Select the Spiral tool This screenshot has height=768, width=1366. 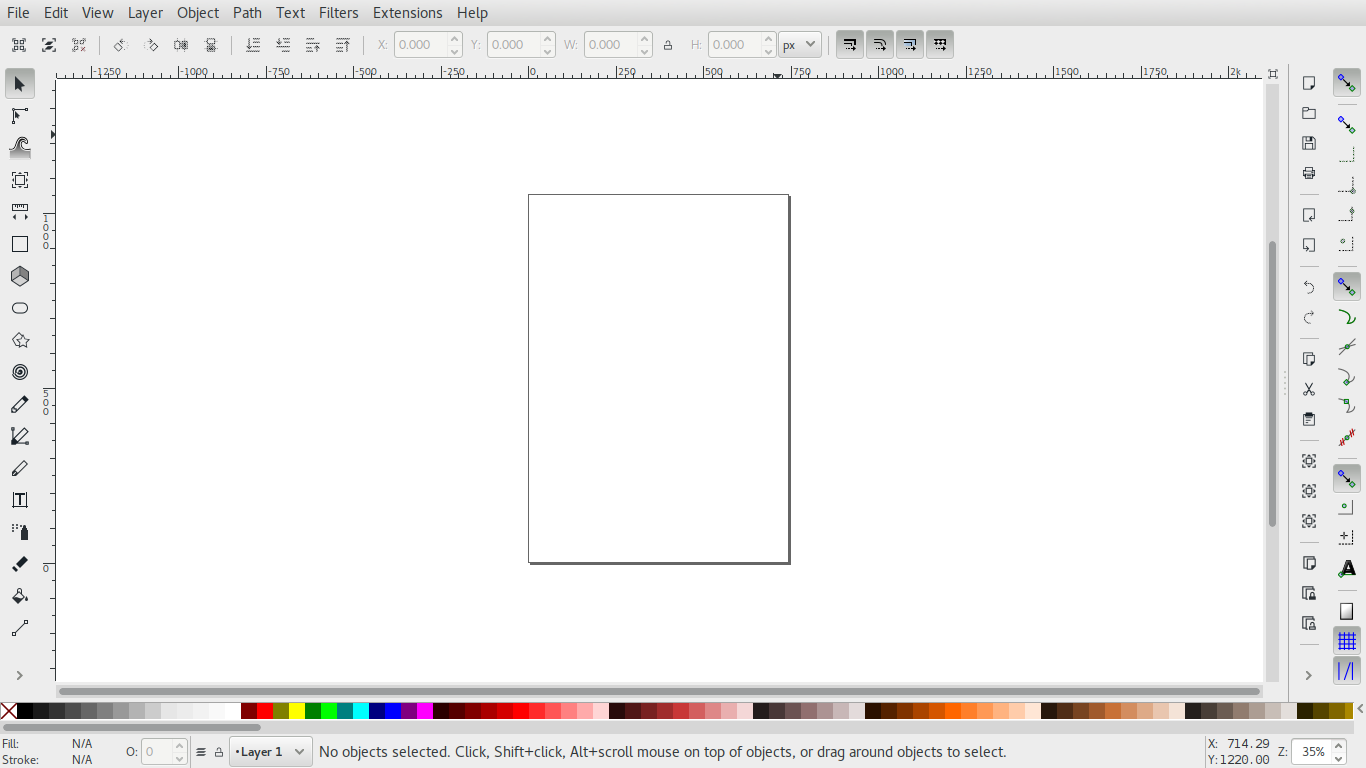click(x=20, y=372)
